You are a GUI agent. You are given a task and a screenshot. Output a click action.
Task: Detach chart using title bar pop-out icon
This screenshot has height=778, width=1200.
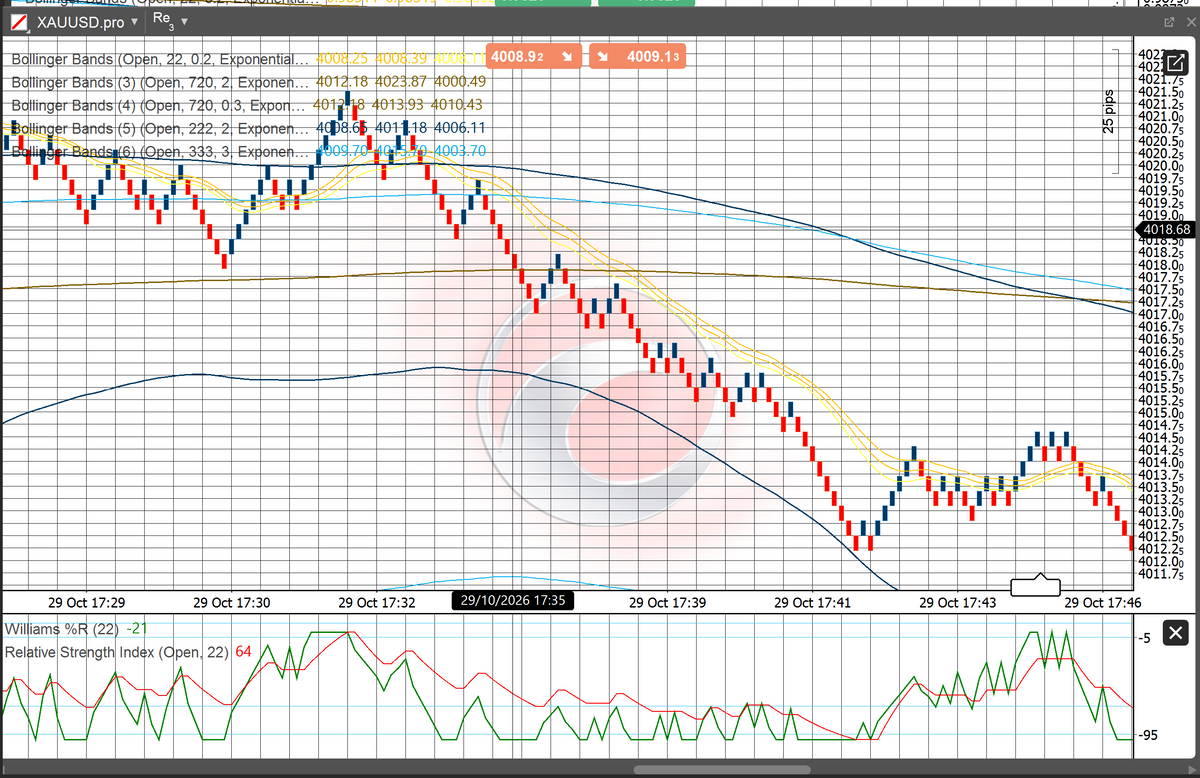pos(1168,21)
